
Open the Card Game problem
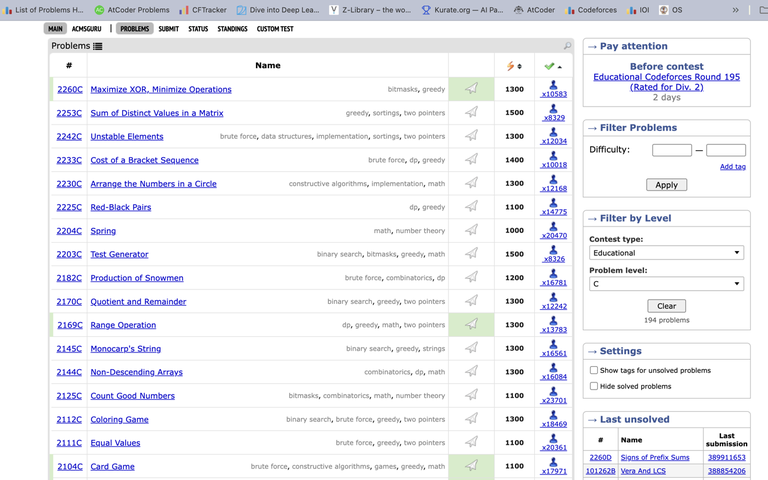[112, 466]
